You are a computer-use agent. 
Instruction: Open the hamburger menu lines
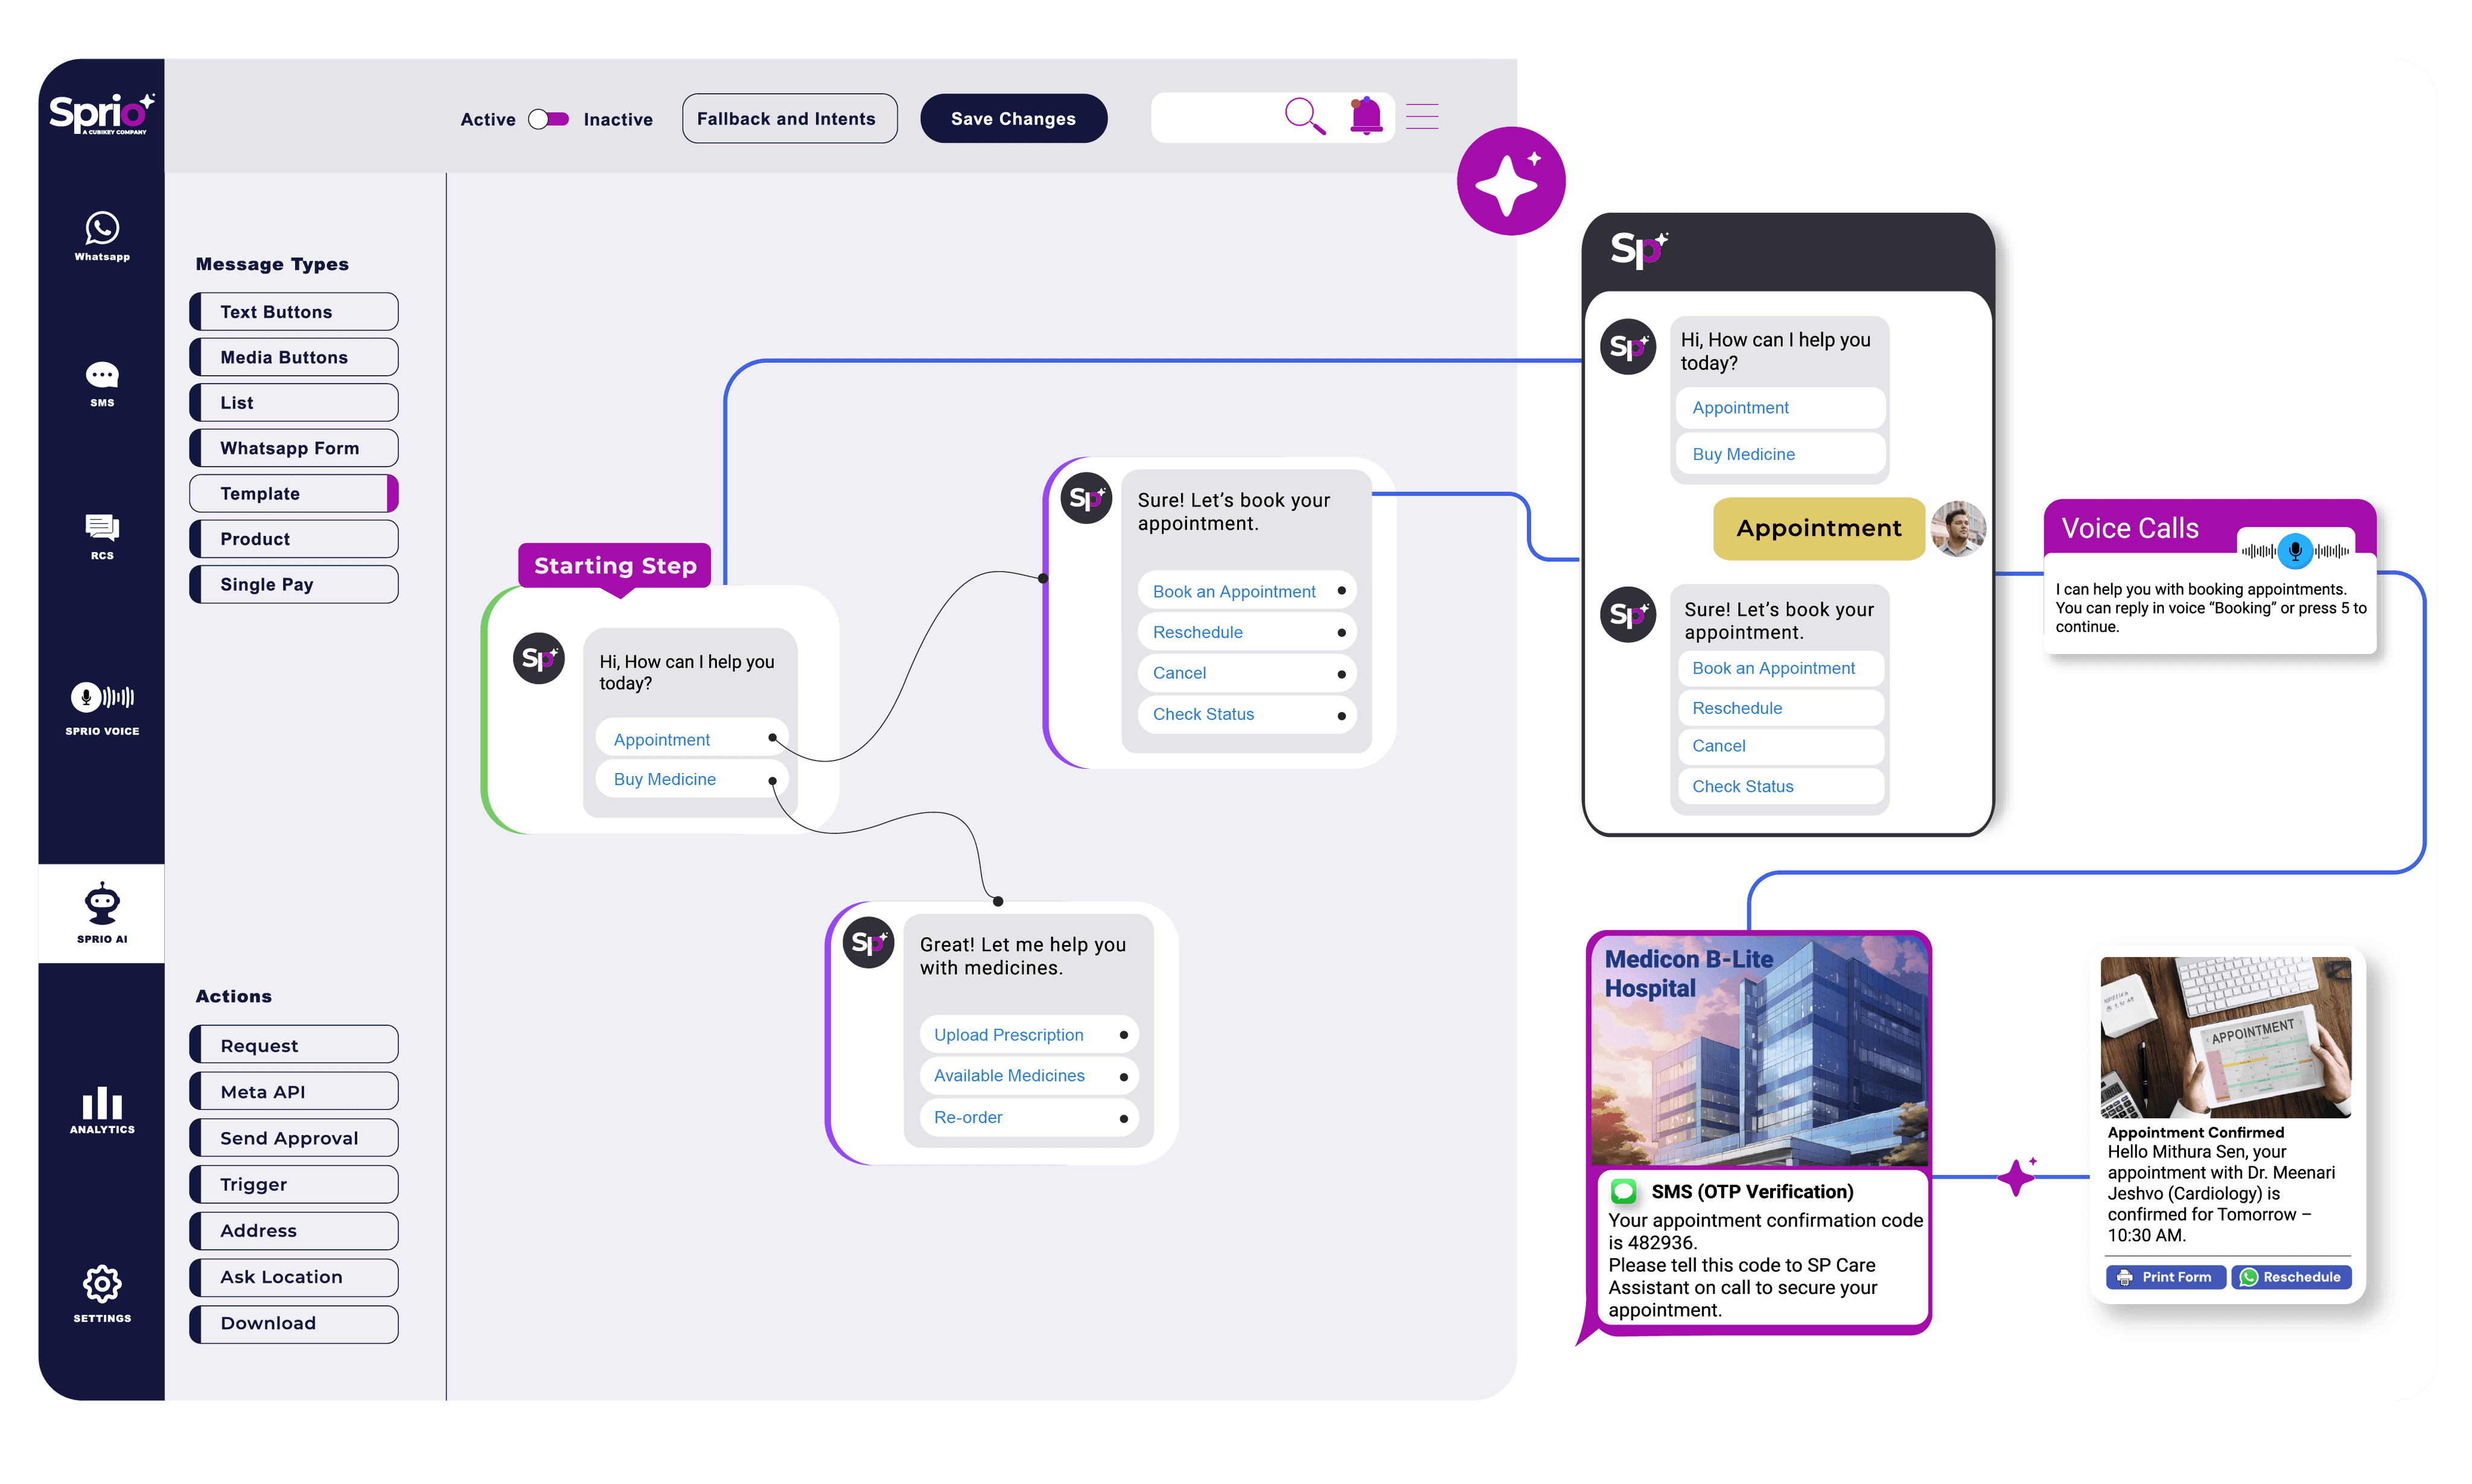click(x=1422, y=117)
